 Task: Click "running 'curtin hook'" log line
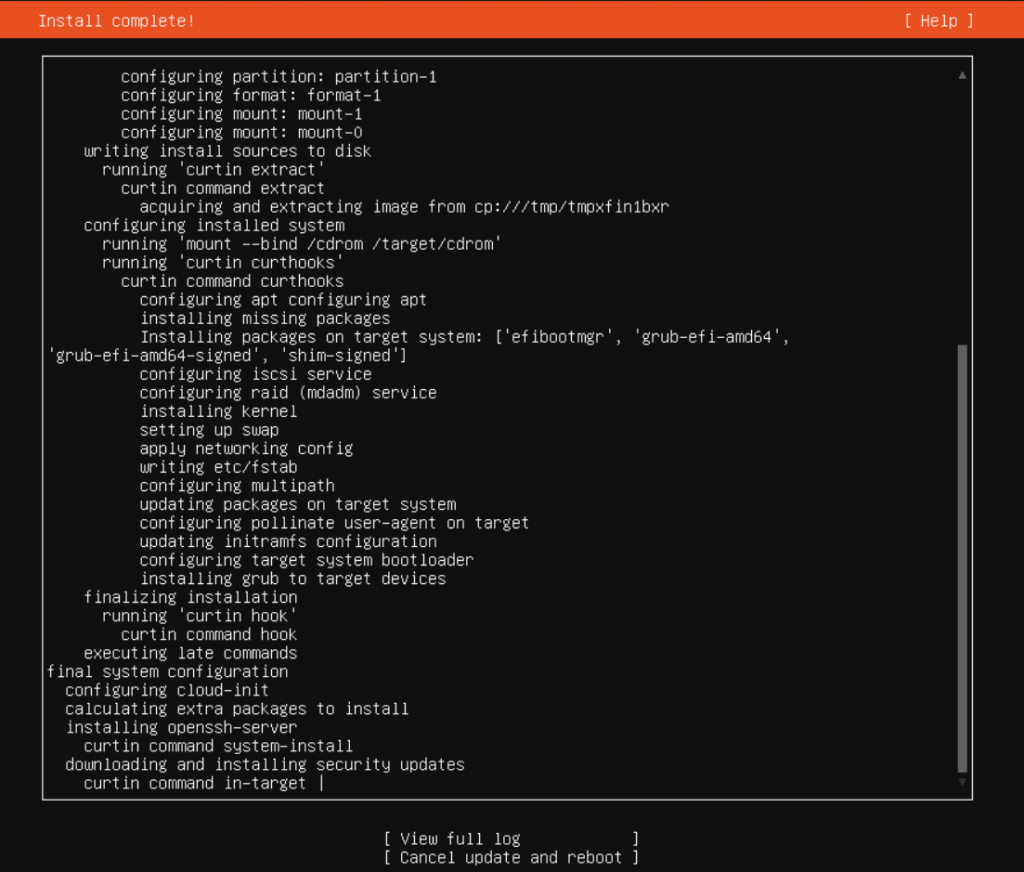coord(199,616)
